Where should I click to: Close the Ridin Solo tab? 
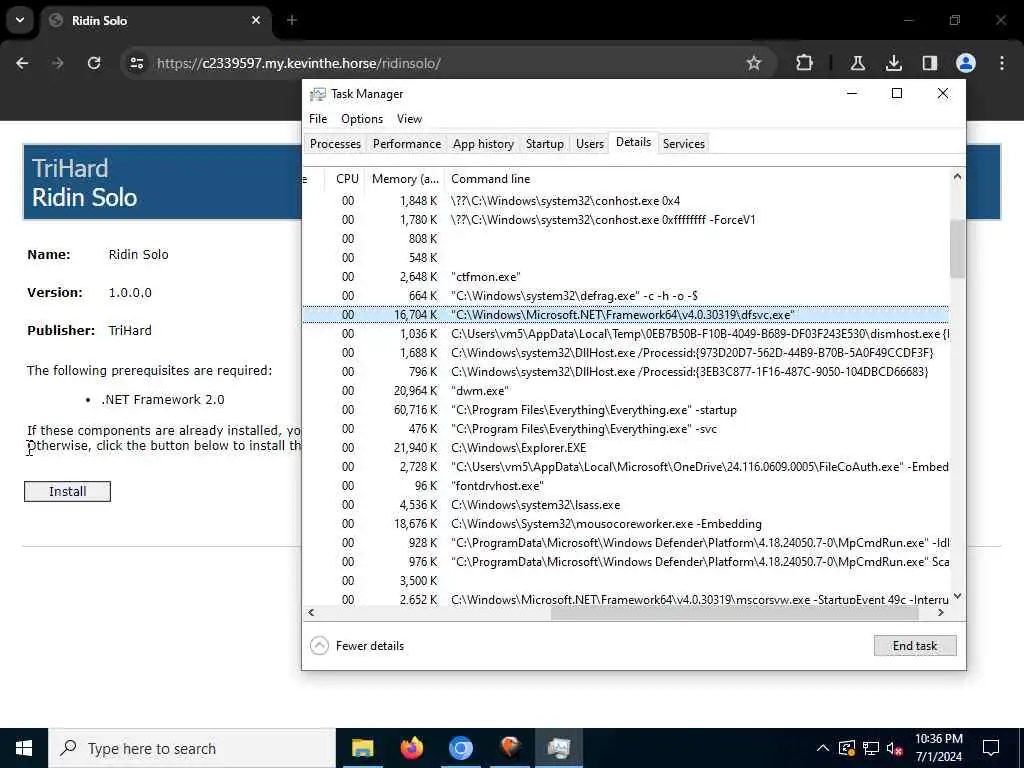click(x=256, y=20)
